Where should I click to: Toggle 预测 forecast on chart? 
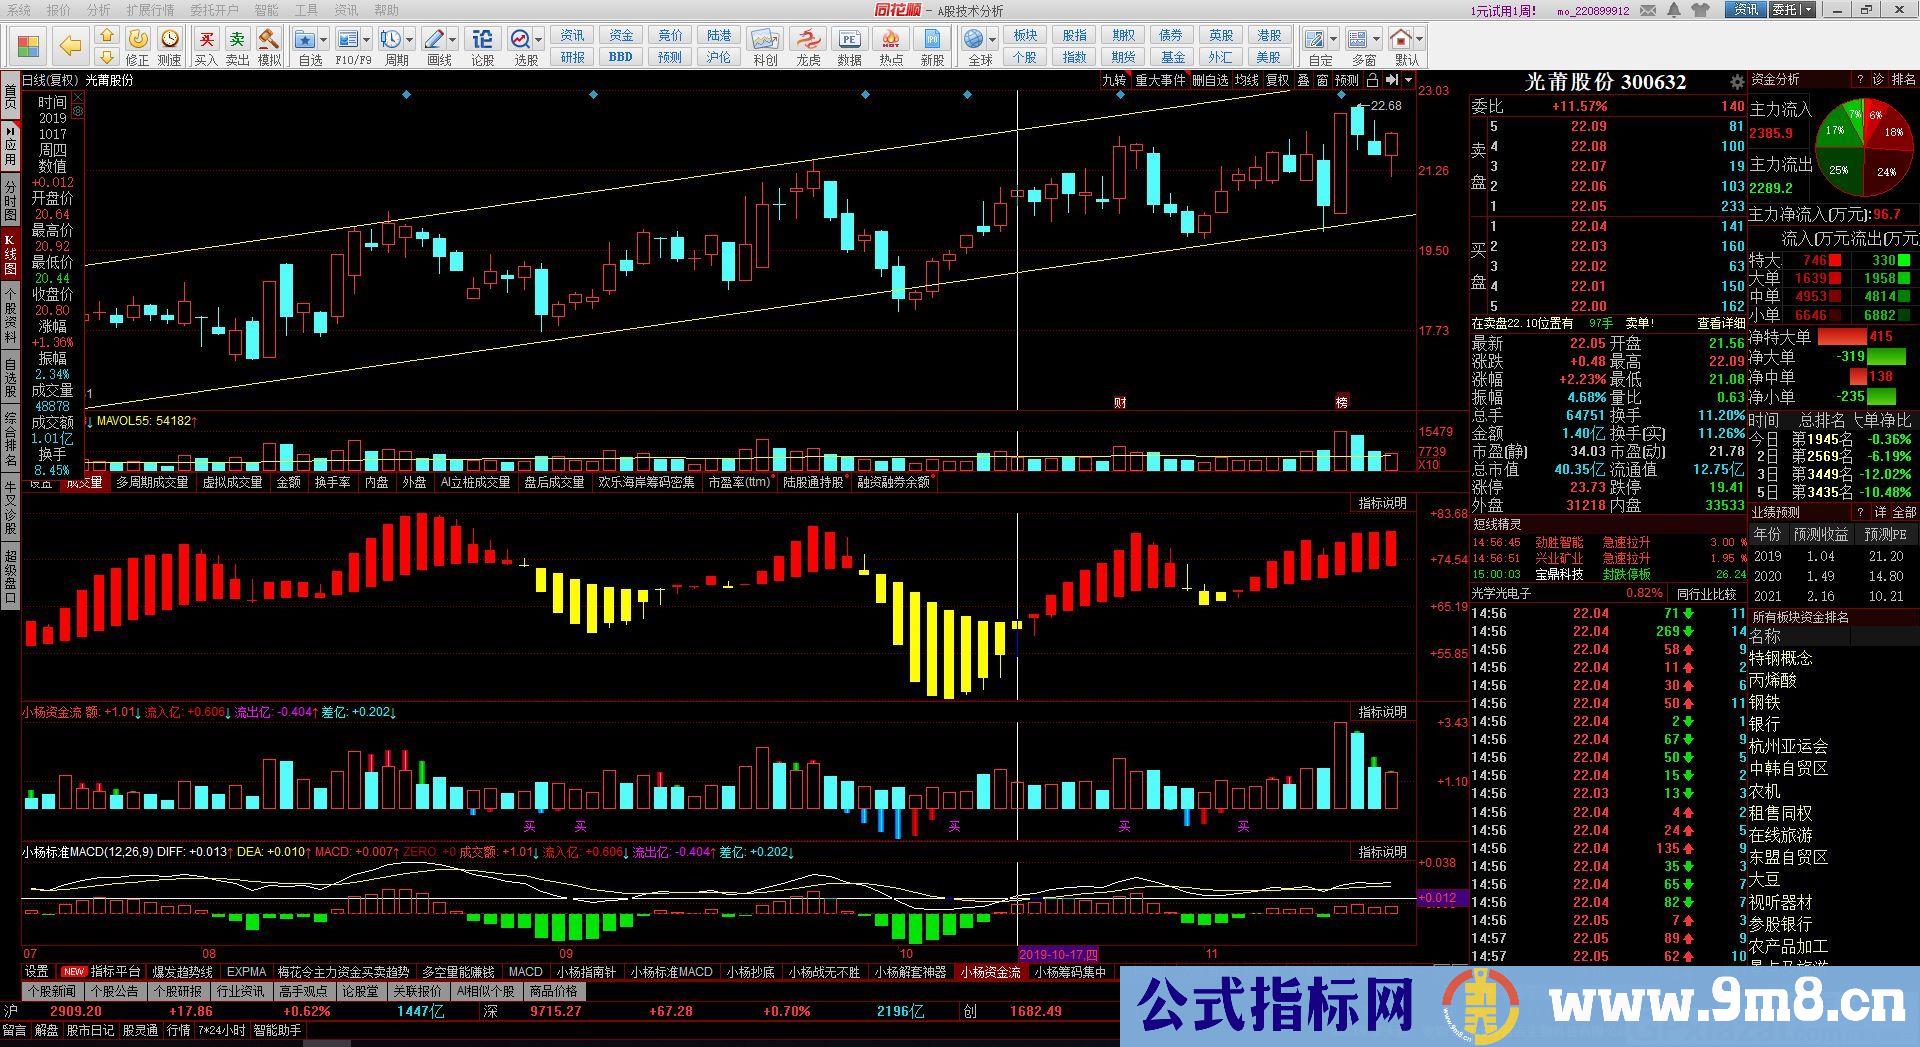pyautogui.click(x=1346, y=80)
